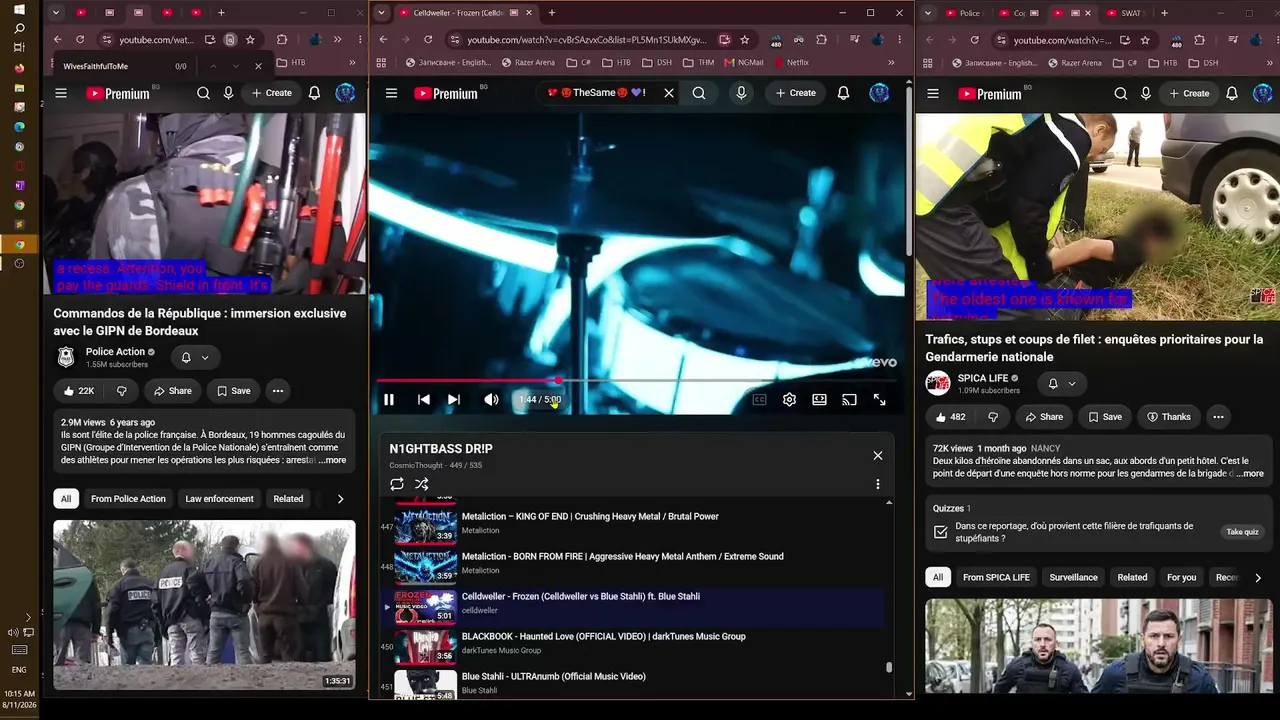Bookmark the page with middle window's star

745,40
